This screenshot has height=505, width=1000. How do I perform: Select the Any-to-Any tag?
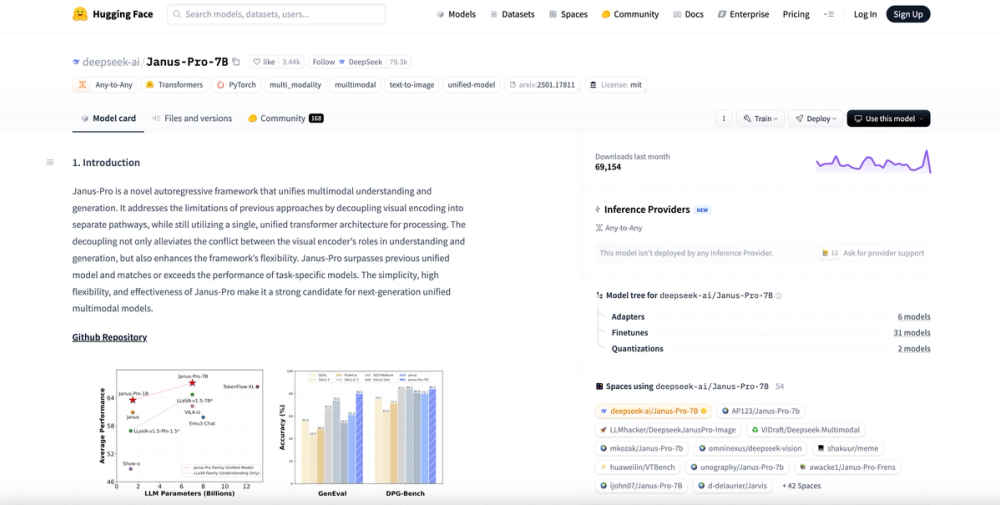[x=105, y=85]
